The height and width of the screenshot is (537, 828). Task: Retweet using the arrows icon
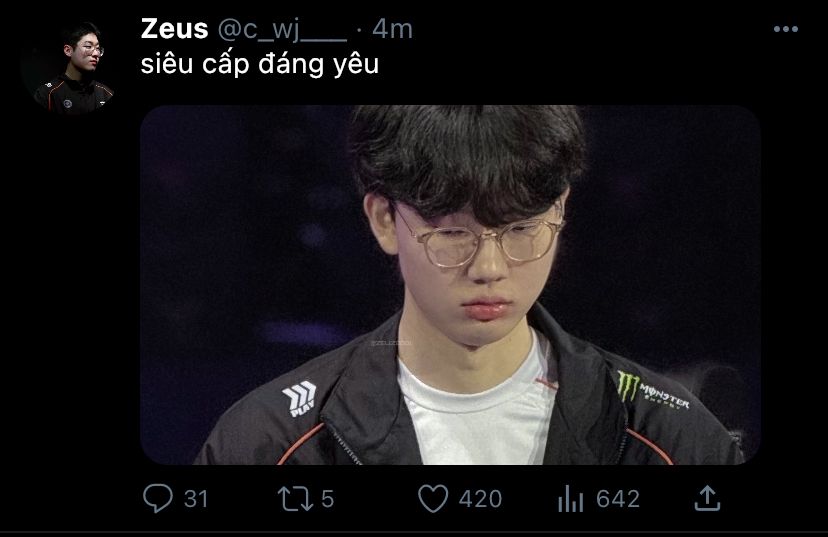coord(295,499)
